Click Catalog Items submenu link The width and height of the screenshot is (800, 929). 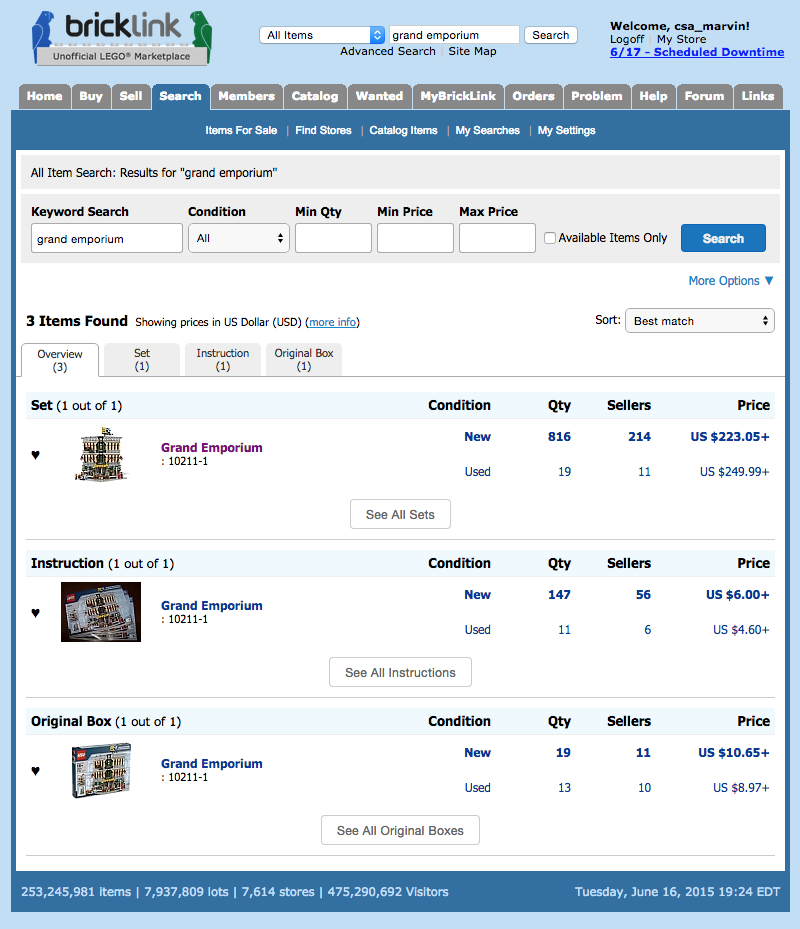(404, 130)
